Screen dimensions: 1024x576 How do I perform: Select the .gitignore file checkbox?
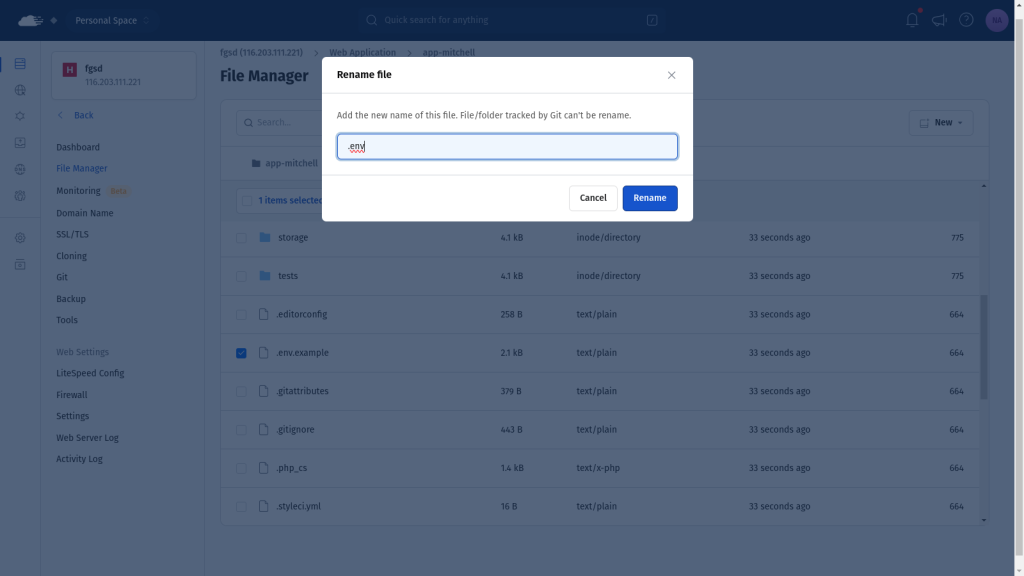tap(241, 430)
